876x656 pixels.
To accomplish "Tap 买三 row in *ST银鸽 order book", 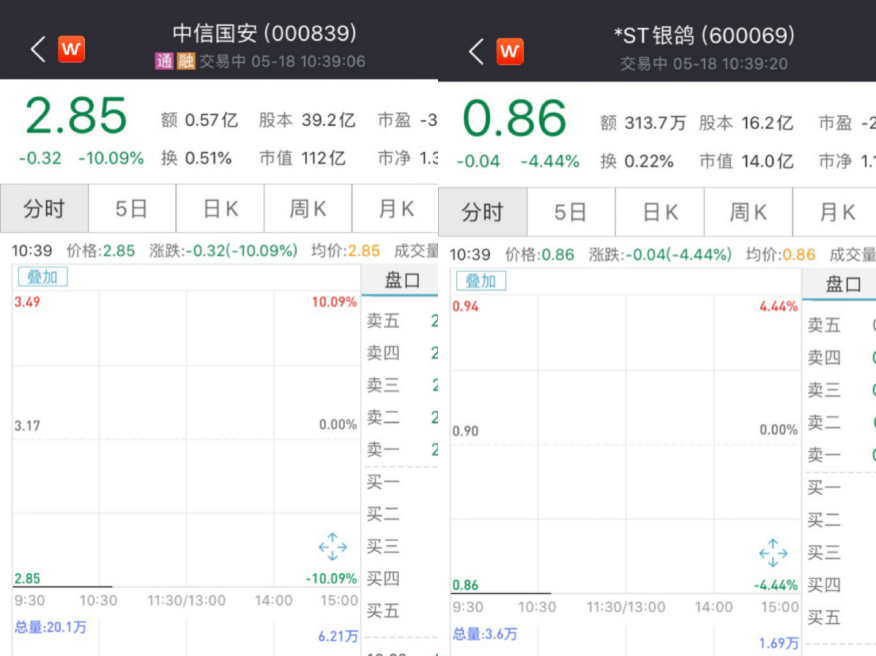I will [x=840, y=552].
